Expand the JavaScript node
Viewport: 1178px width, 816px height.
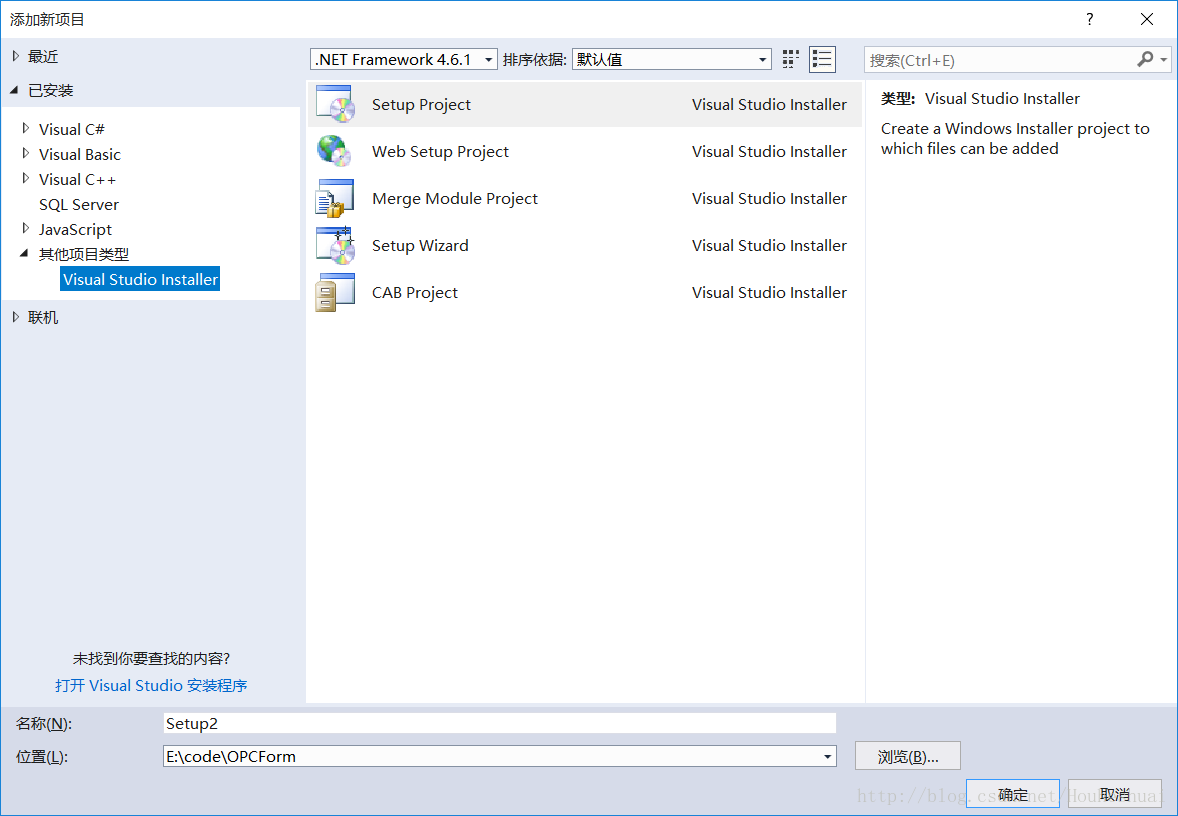coord(26,228)
